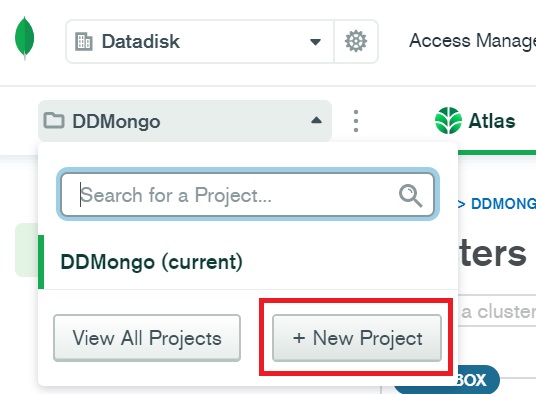Focus the Search for a Project field
The image size is (536, 394).
pyautogui.click(x=248, y=195)
